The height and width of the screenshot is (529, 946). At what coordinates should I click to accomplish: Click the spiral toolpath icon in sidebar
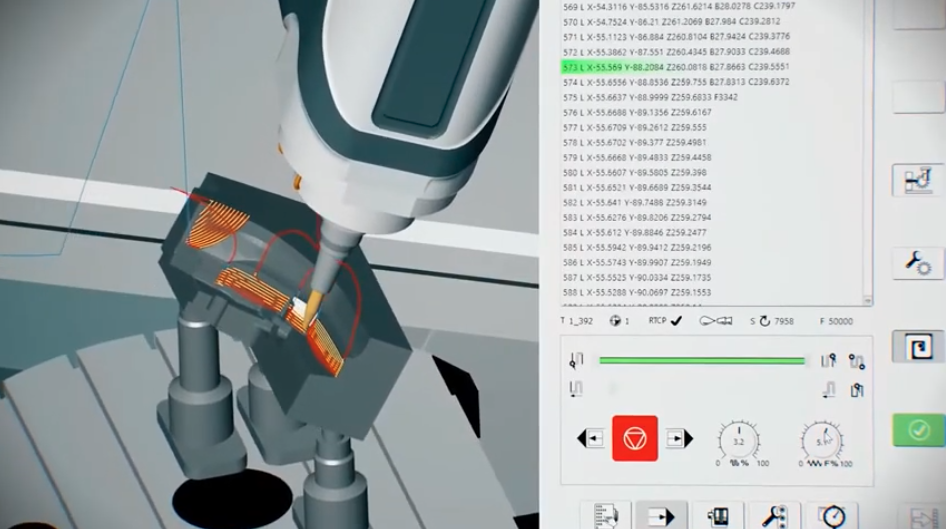tap(918, 347)
